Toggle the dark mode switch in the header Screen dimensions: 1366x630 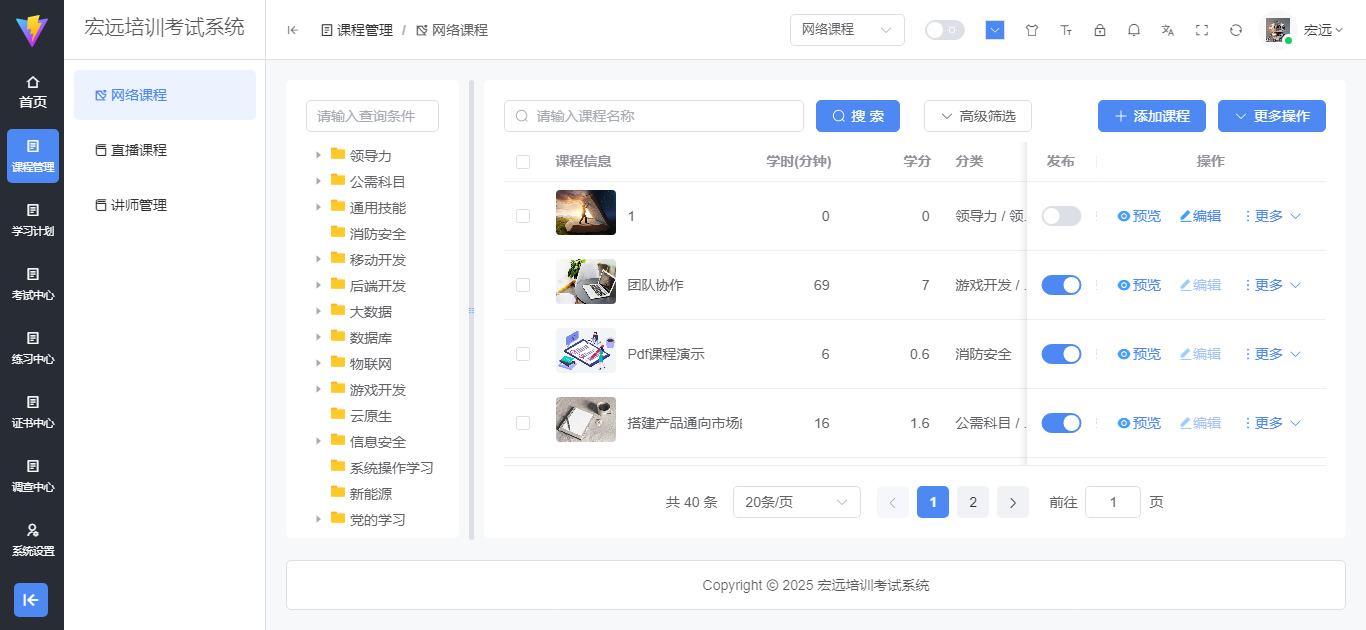(944, 30)
